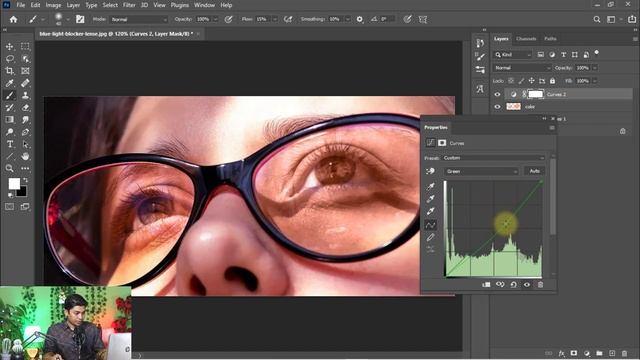Image resolution: width=640 pixels, height=360 pixels.
Task: Open the layer blend mode Normal dropdown
Action: tap(522, 68)
